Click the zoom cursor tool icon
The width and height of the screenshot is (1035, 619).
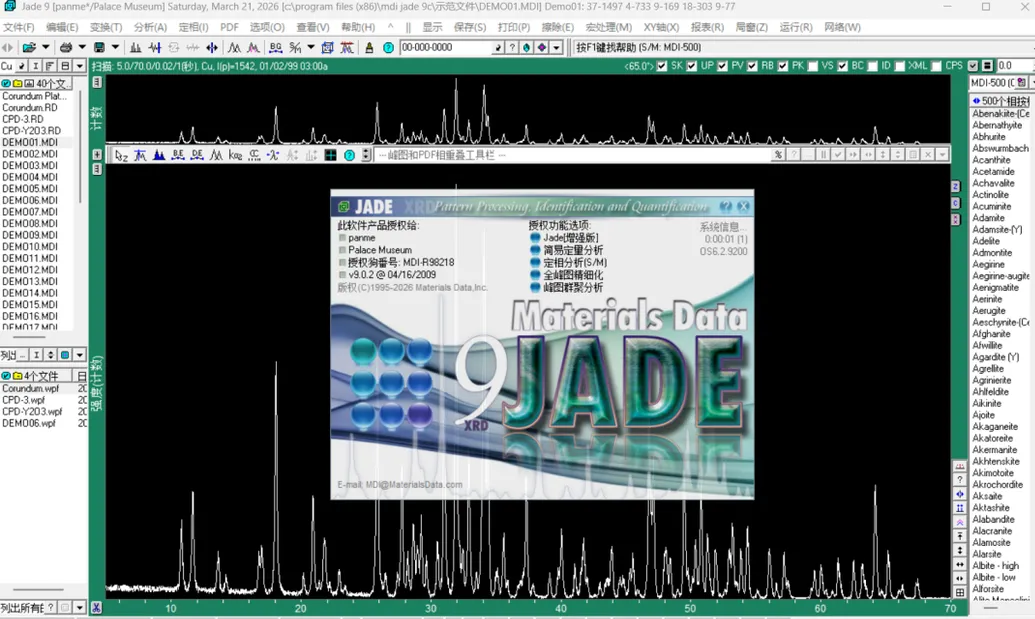121,155
